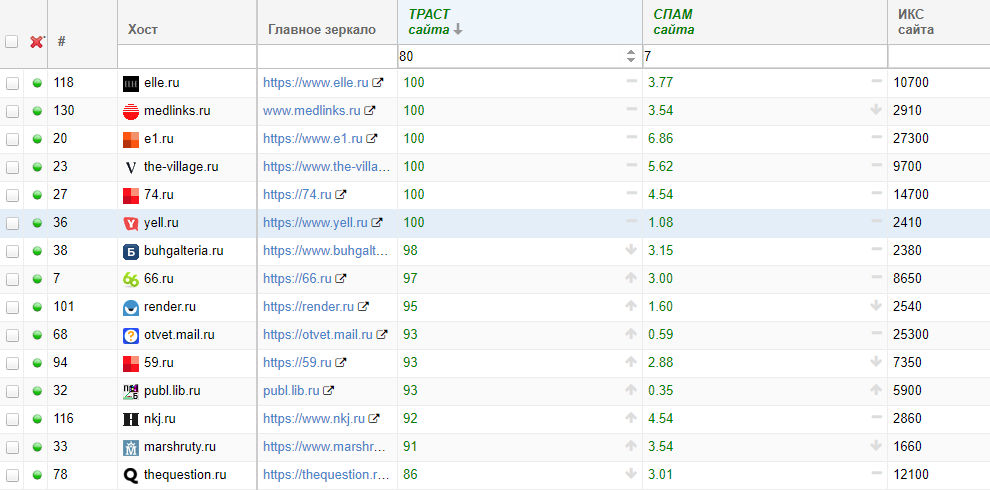This screenshot has height=490, width=990.
Task: Open external link icon for medlinks.ru
Action: (x=370, y=111)
